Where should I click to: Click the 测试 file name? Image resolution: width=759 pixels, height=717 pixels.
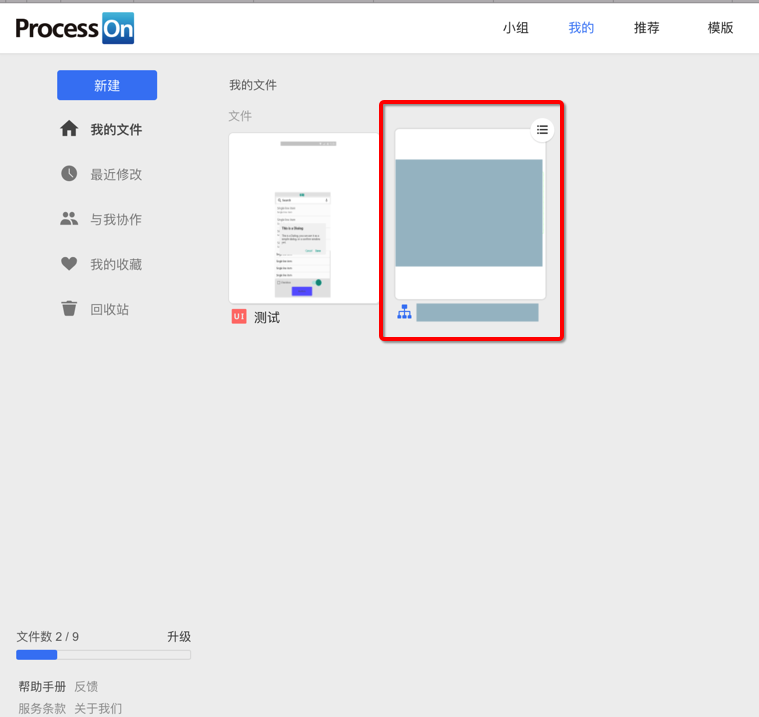click(267, 317)
